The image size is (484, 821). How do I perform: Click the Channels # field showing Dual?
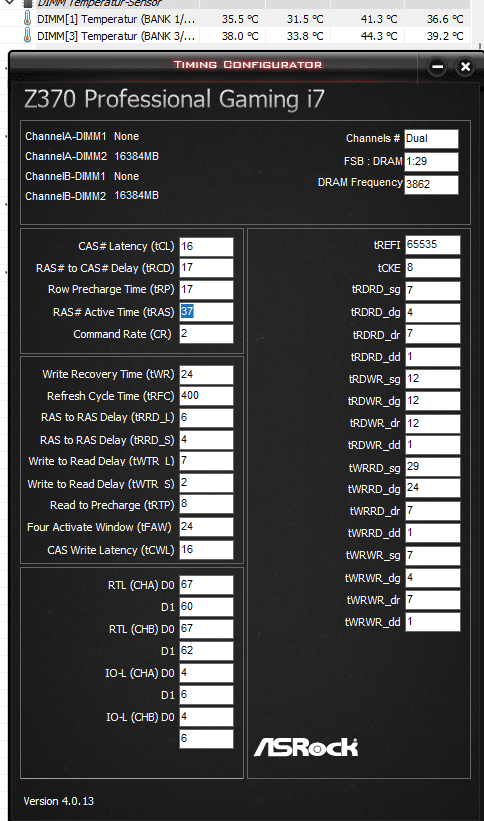[x=432, y=139]
